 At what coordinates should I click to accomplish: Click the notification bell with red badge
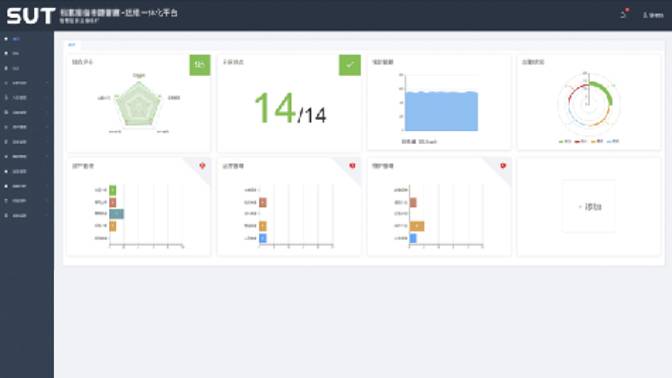624,14
